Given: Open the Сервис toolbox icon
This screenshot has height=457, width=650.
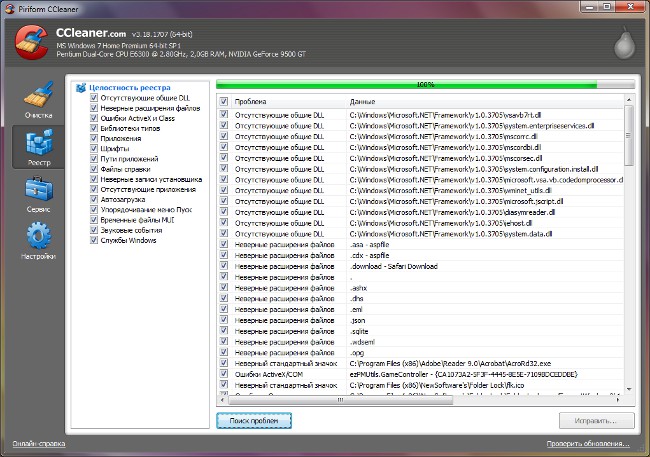Looking at the screenshot, I should click(x=39, y=189).
